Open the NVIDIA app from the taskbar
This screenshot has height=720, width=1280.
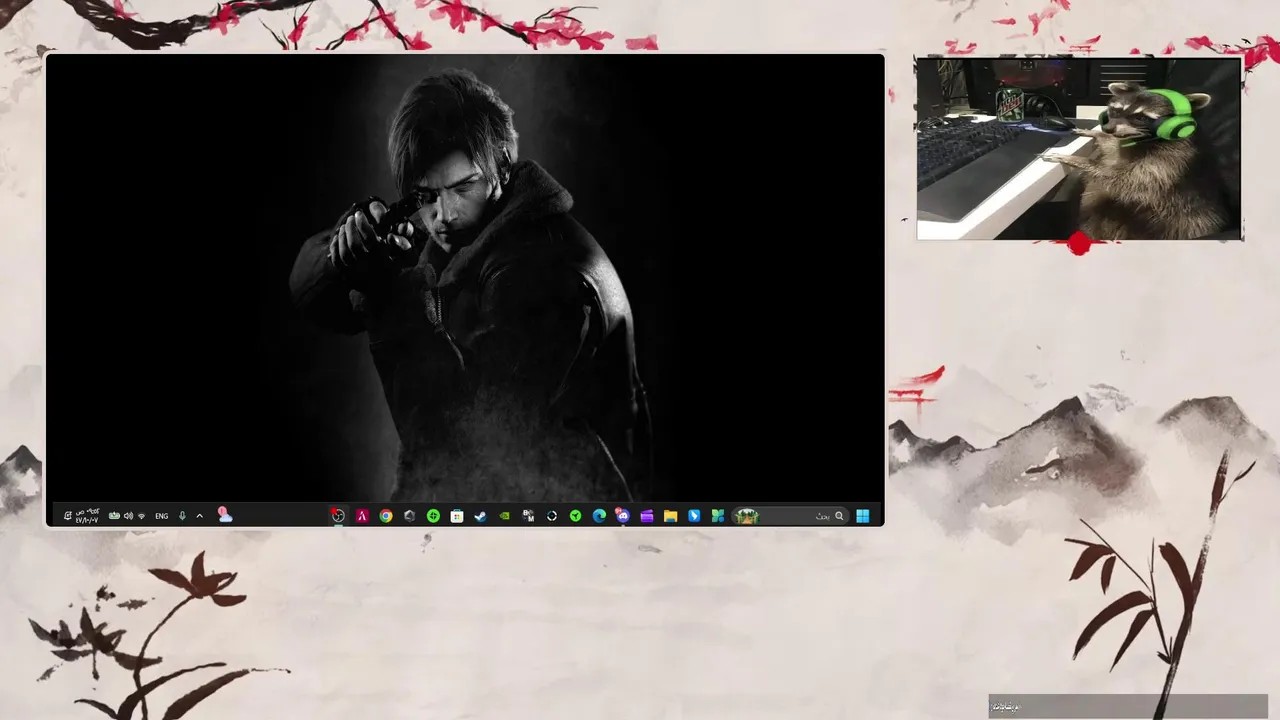pyautogui.click(x=504, y=516)
